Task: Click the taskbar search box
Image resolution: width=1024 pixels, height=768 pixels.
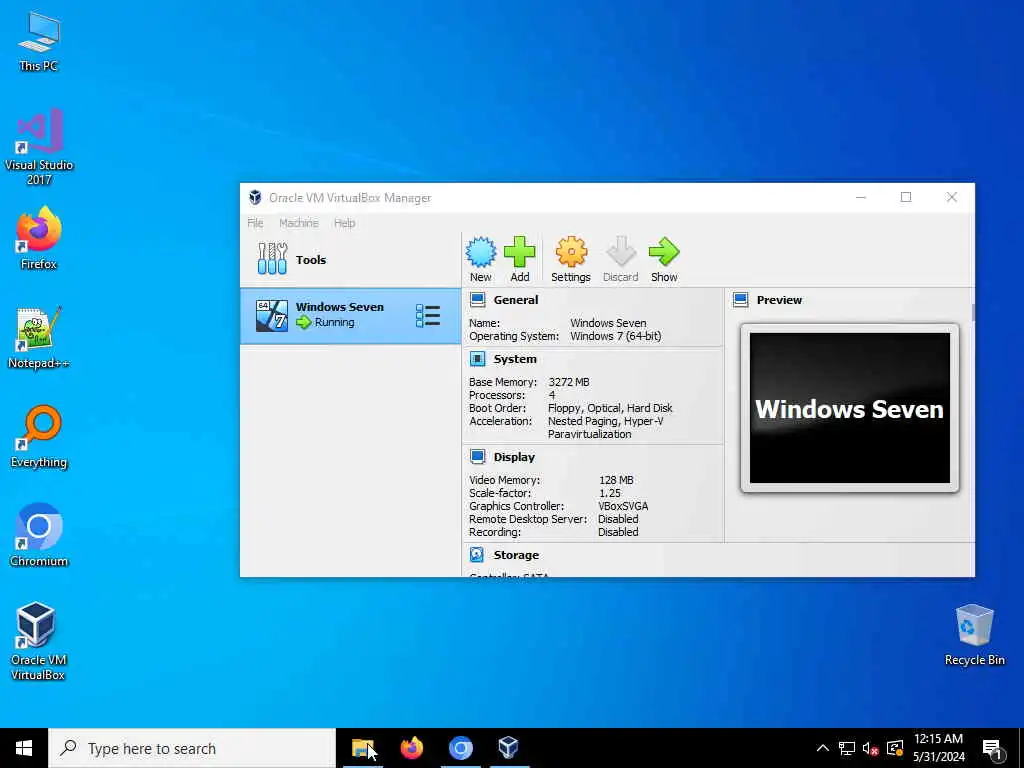Action: 192,748
